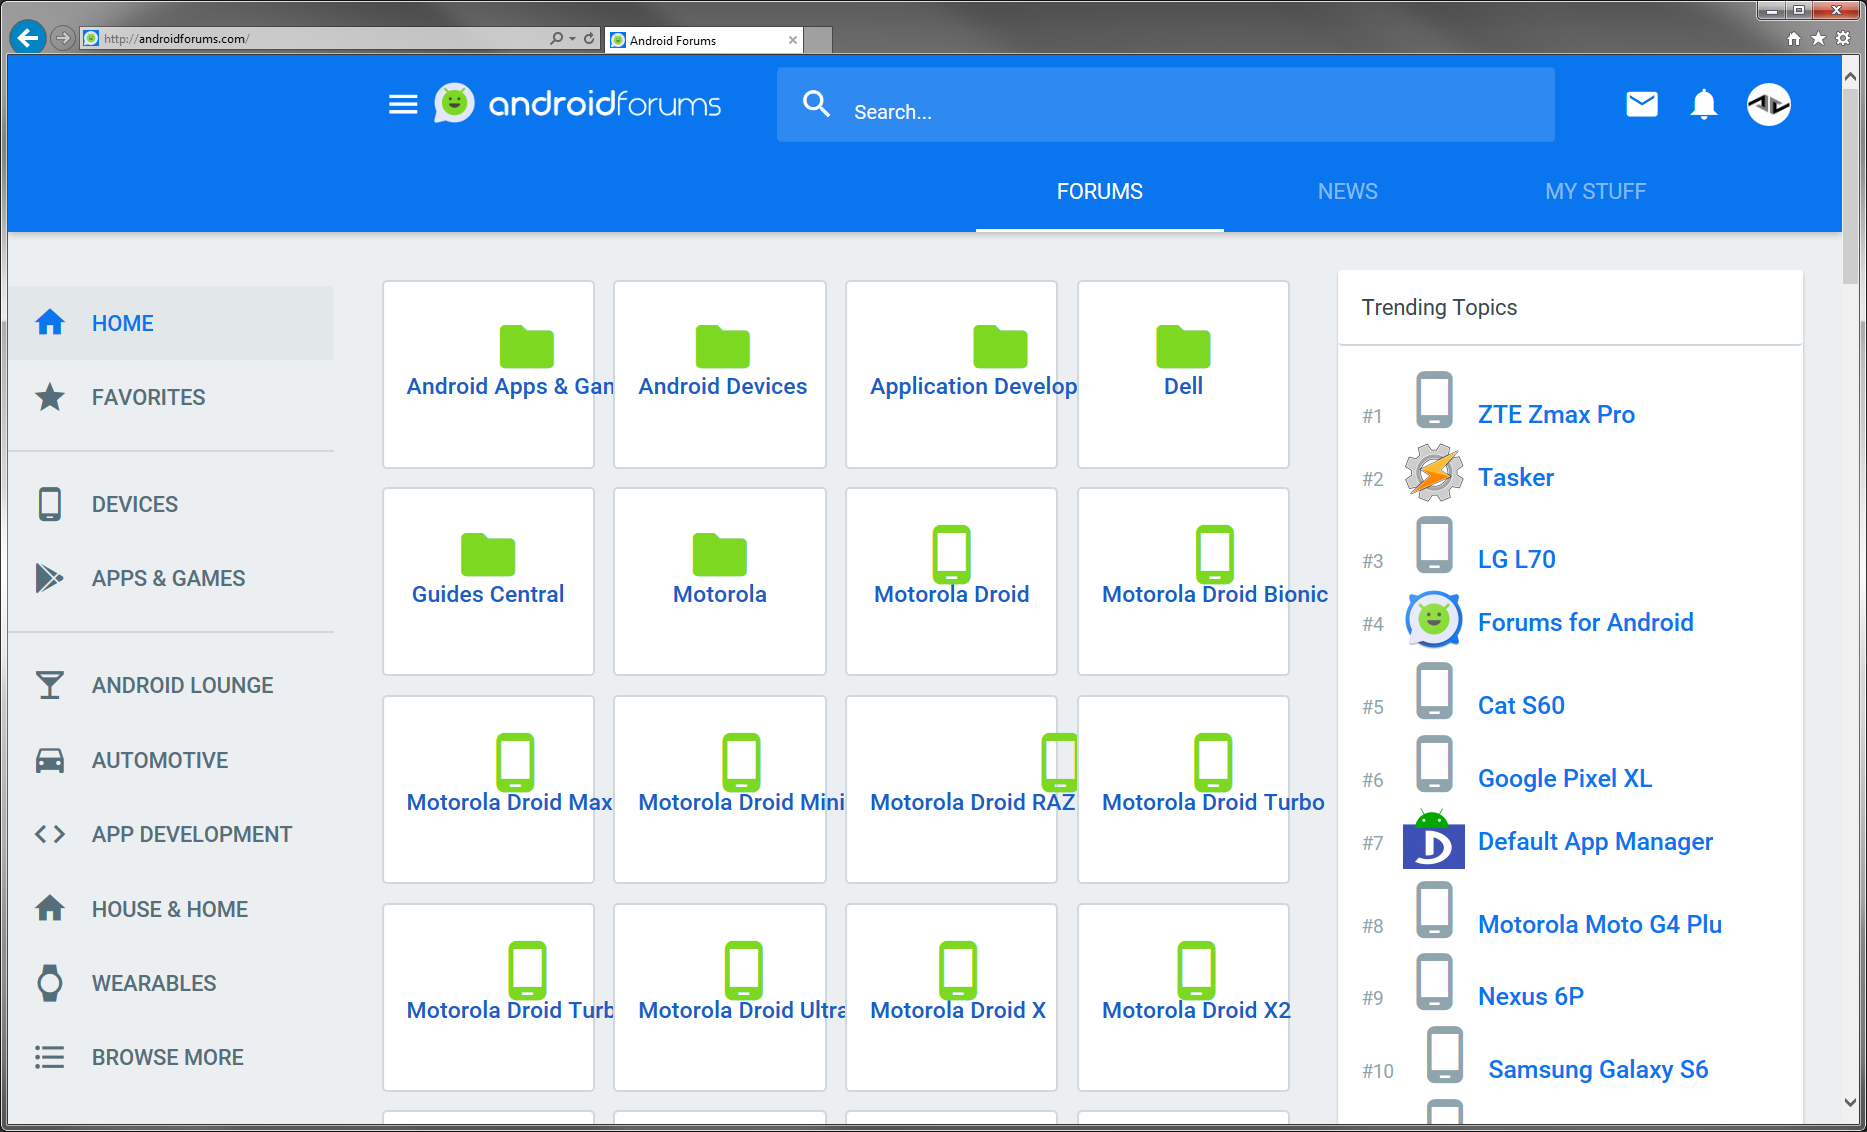Open FAVORITES in the sidebar

coord(148,397)
